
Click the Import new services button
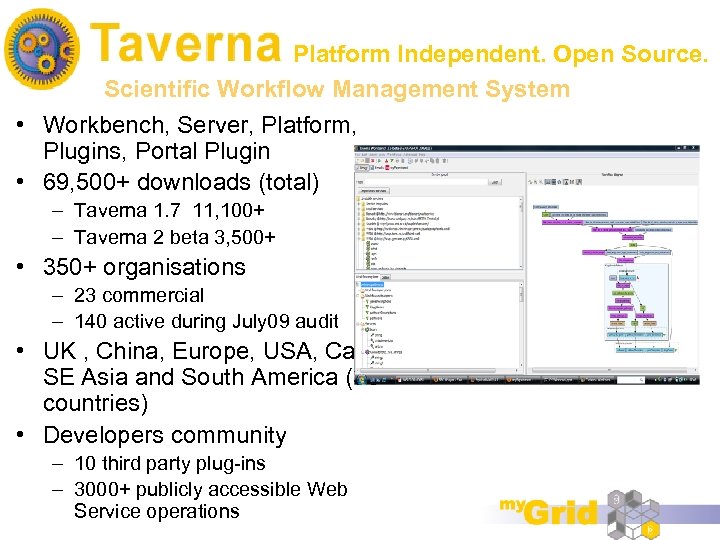click(x=374, y=191)
